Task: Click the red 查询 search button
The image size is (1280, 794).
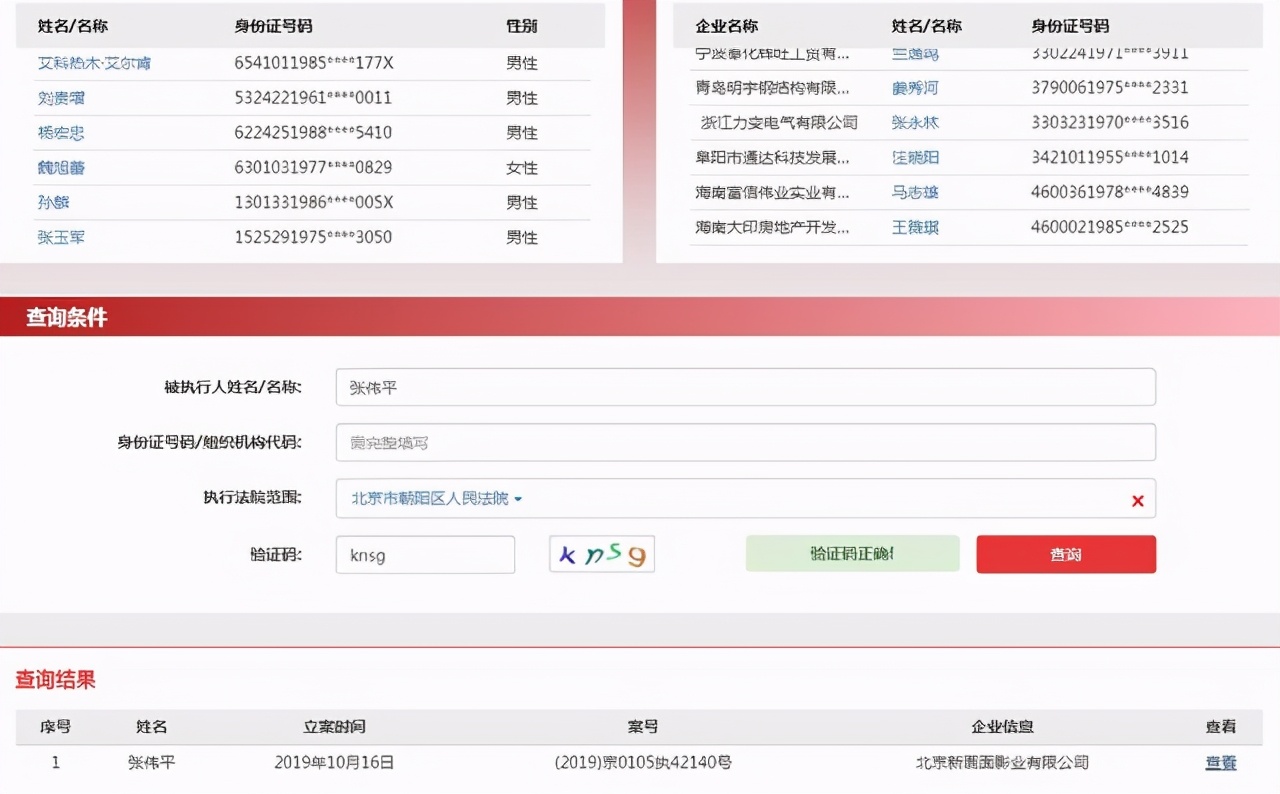Action: pyautogui.click(x=1066, y=554)
